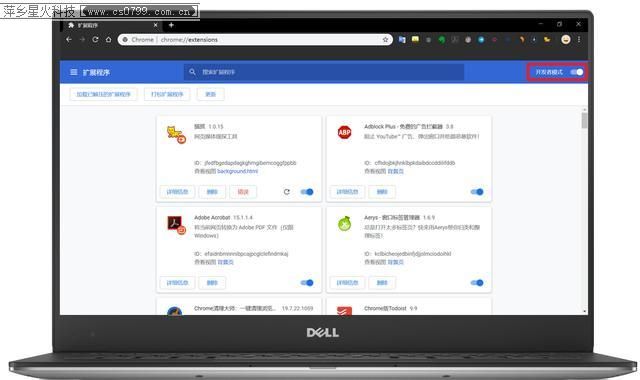Click the load unpacked extension button
This screenshot has width=640, height=380.
103,94
